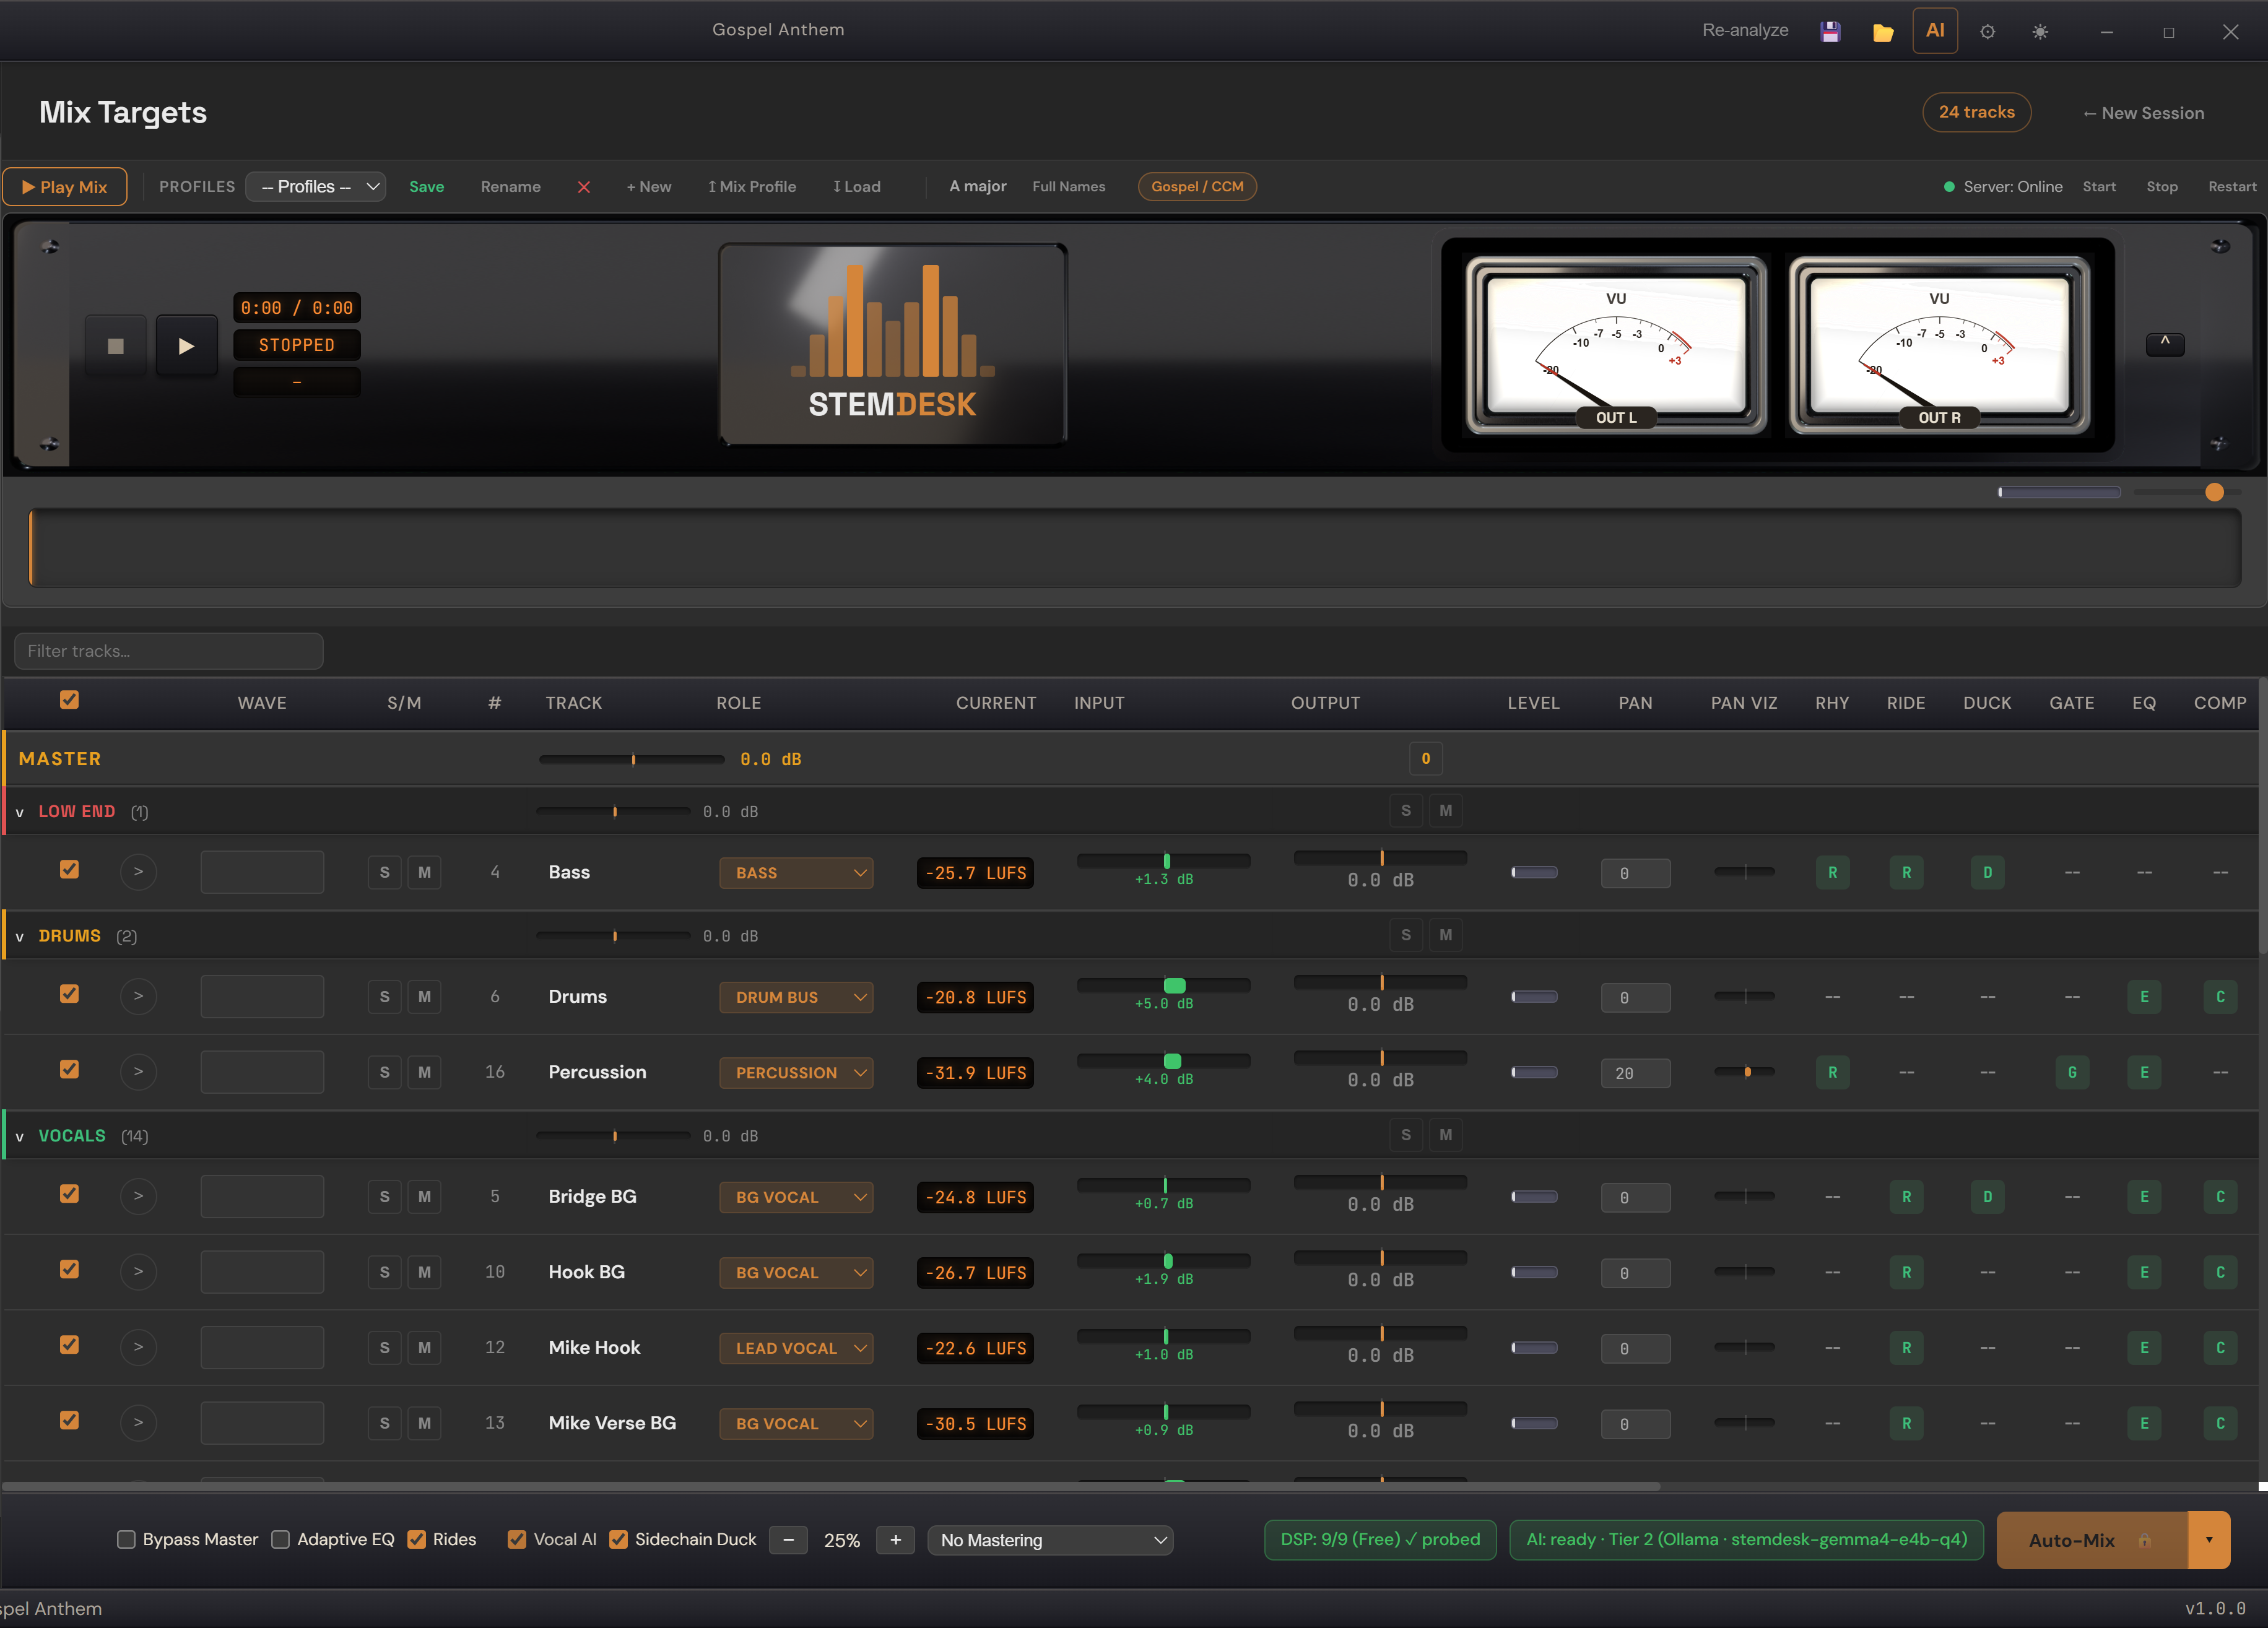
Task: Preview the Percussion track play icon
Action: pos(138,1072)
